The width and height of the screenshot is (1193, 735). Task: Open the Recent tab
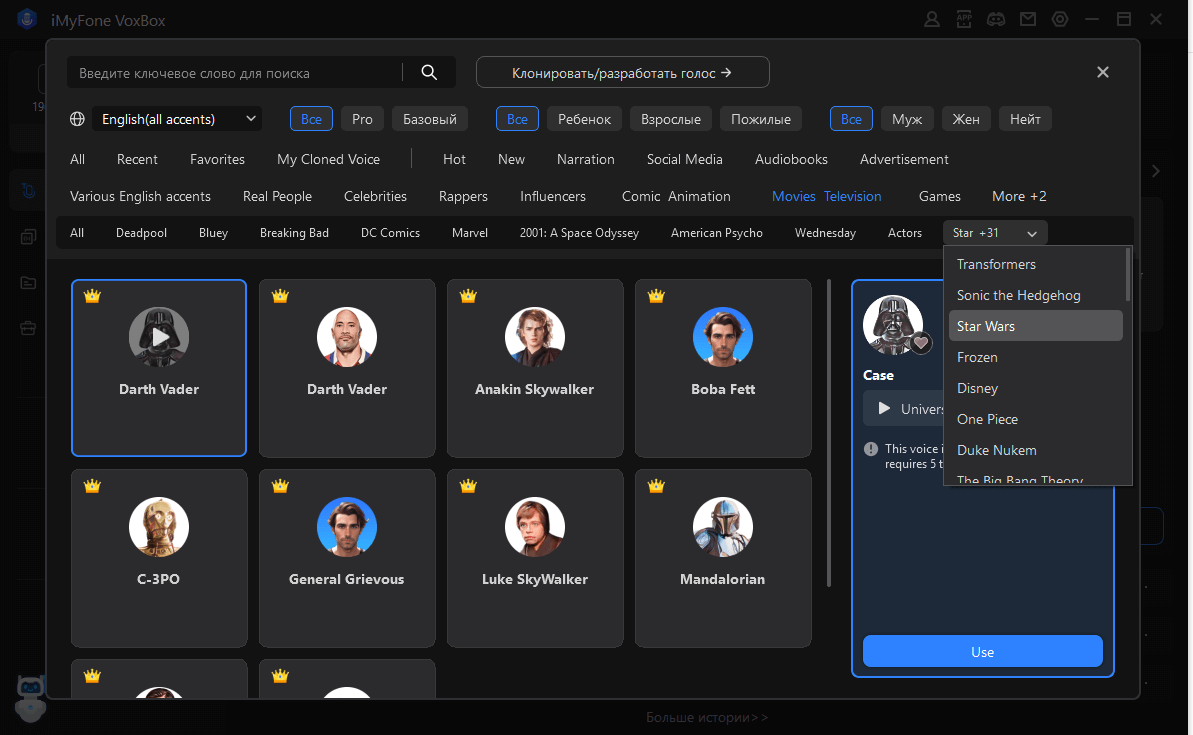coord(137,159)
